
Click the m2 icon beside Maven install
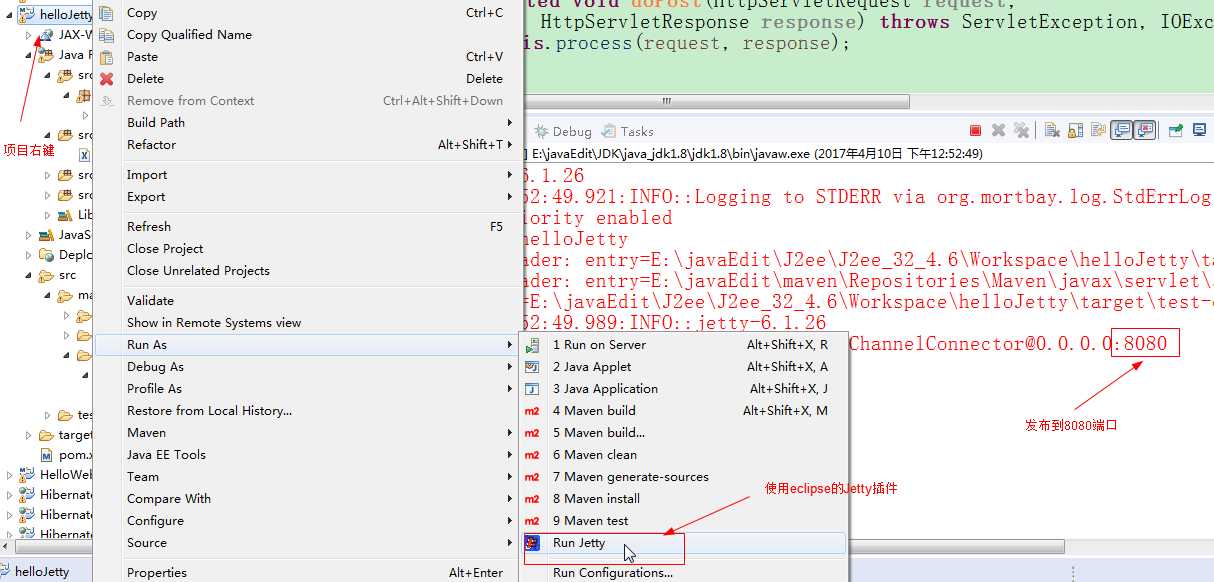point(533,499)
